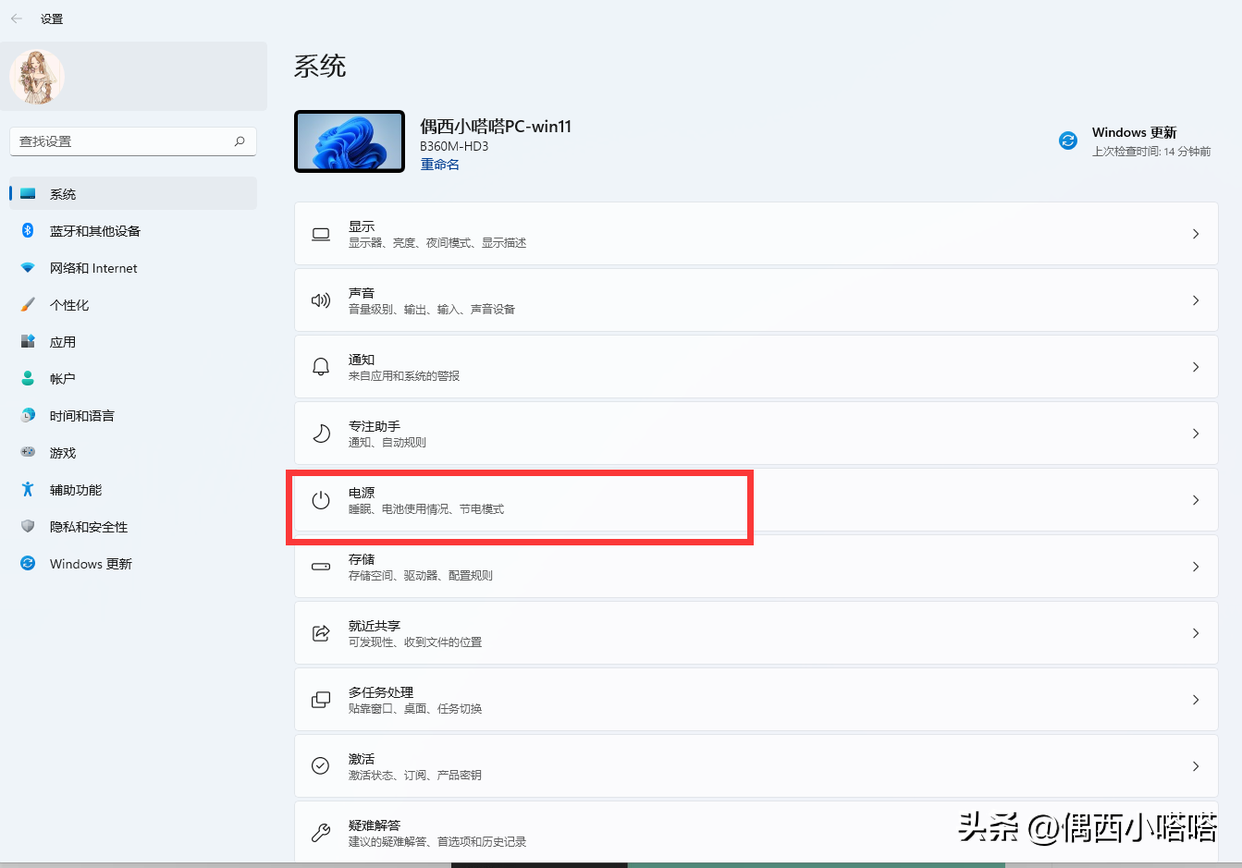Click the Windows 更新 sync icon at top right
Viewport: 1242px width, 868px height.
[1068, 141]
